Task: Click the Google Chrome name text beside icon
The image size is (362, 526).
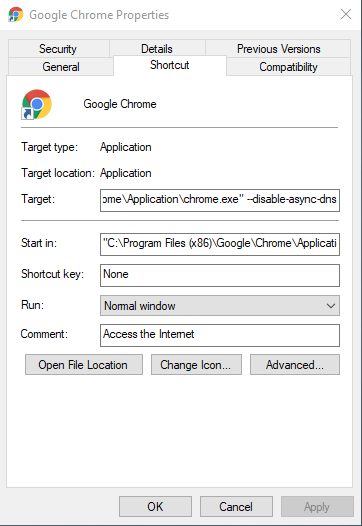Action: [x=120, y=104]
